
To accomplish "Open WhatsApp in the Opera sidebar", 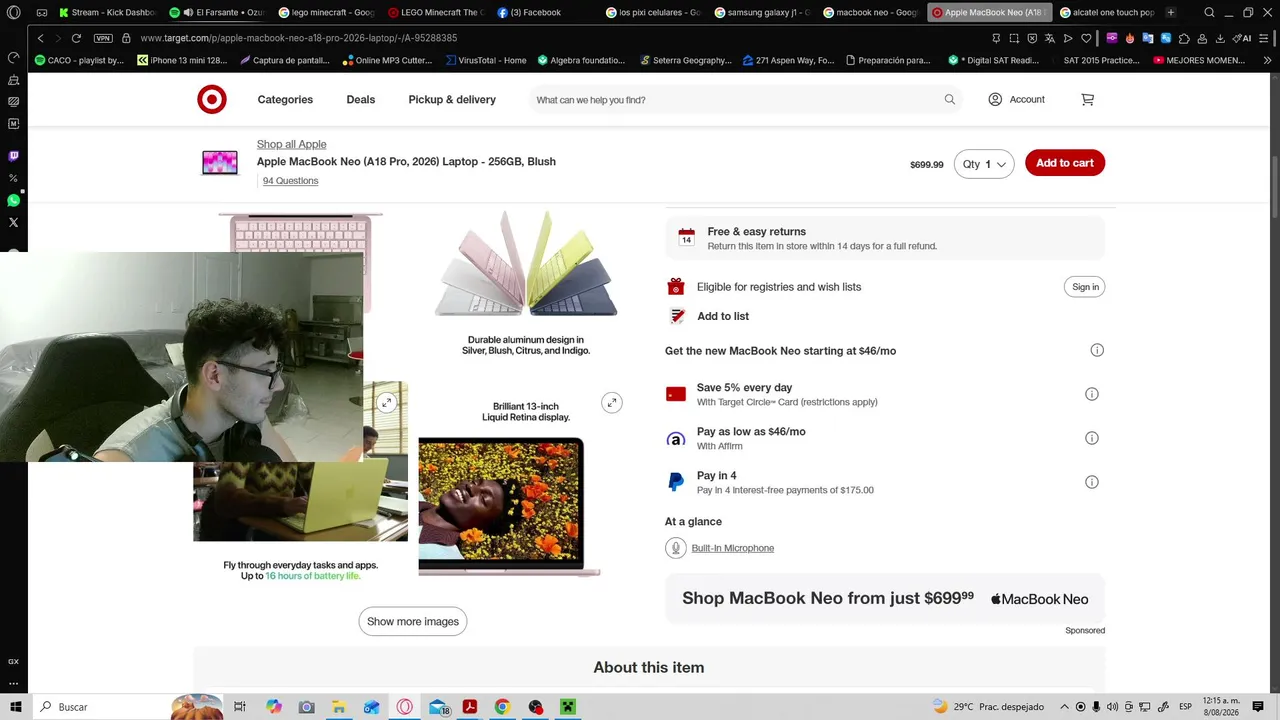I will (x=13, y=200).
